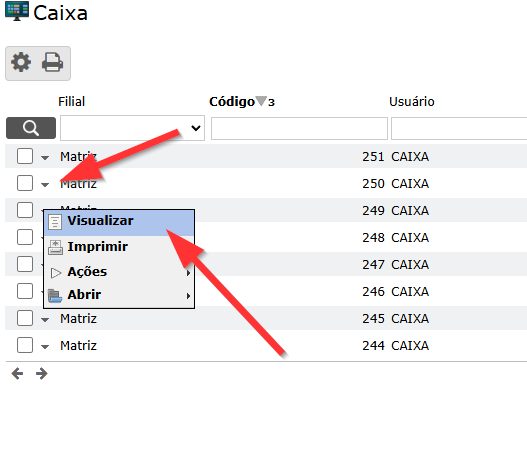Click the Imprimir printer icon in menu
This screenshot has height=454, width=527.
[x=55, y=247]
